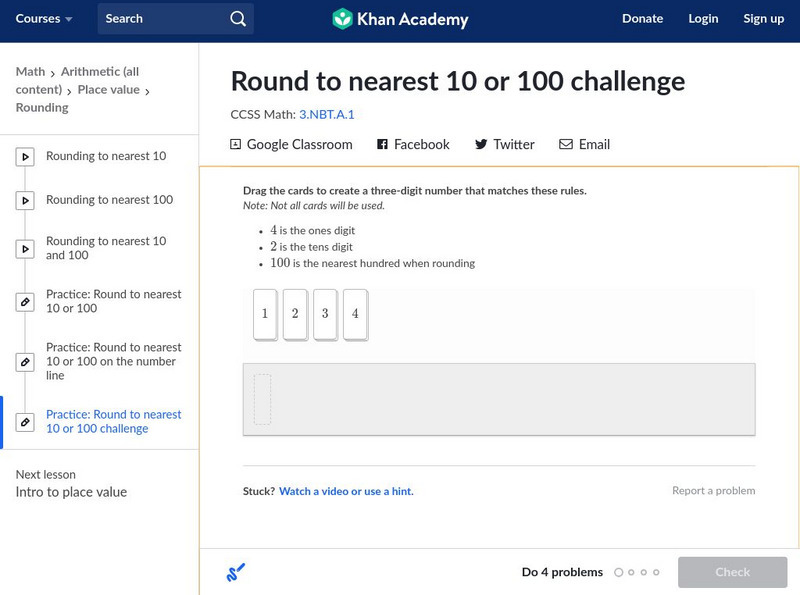
Task: Open the Sign up page
Action: [x=763, y=19]
